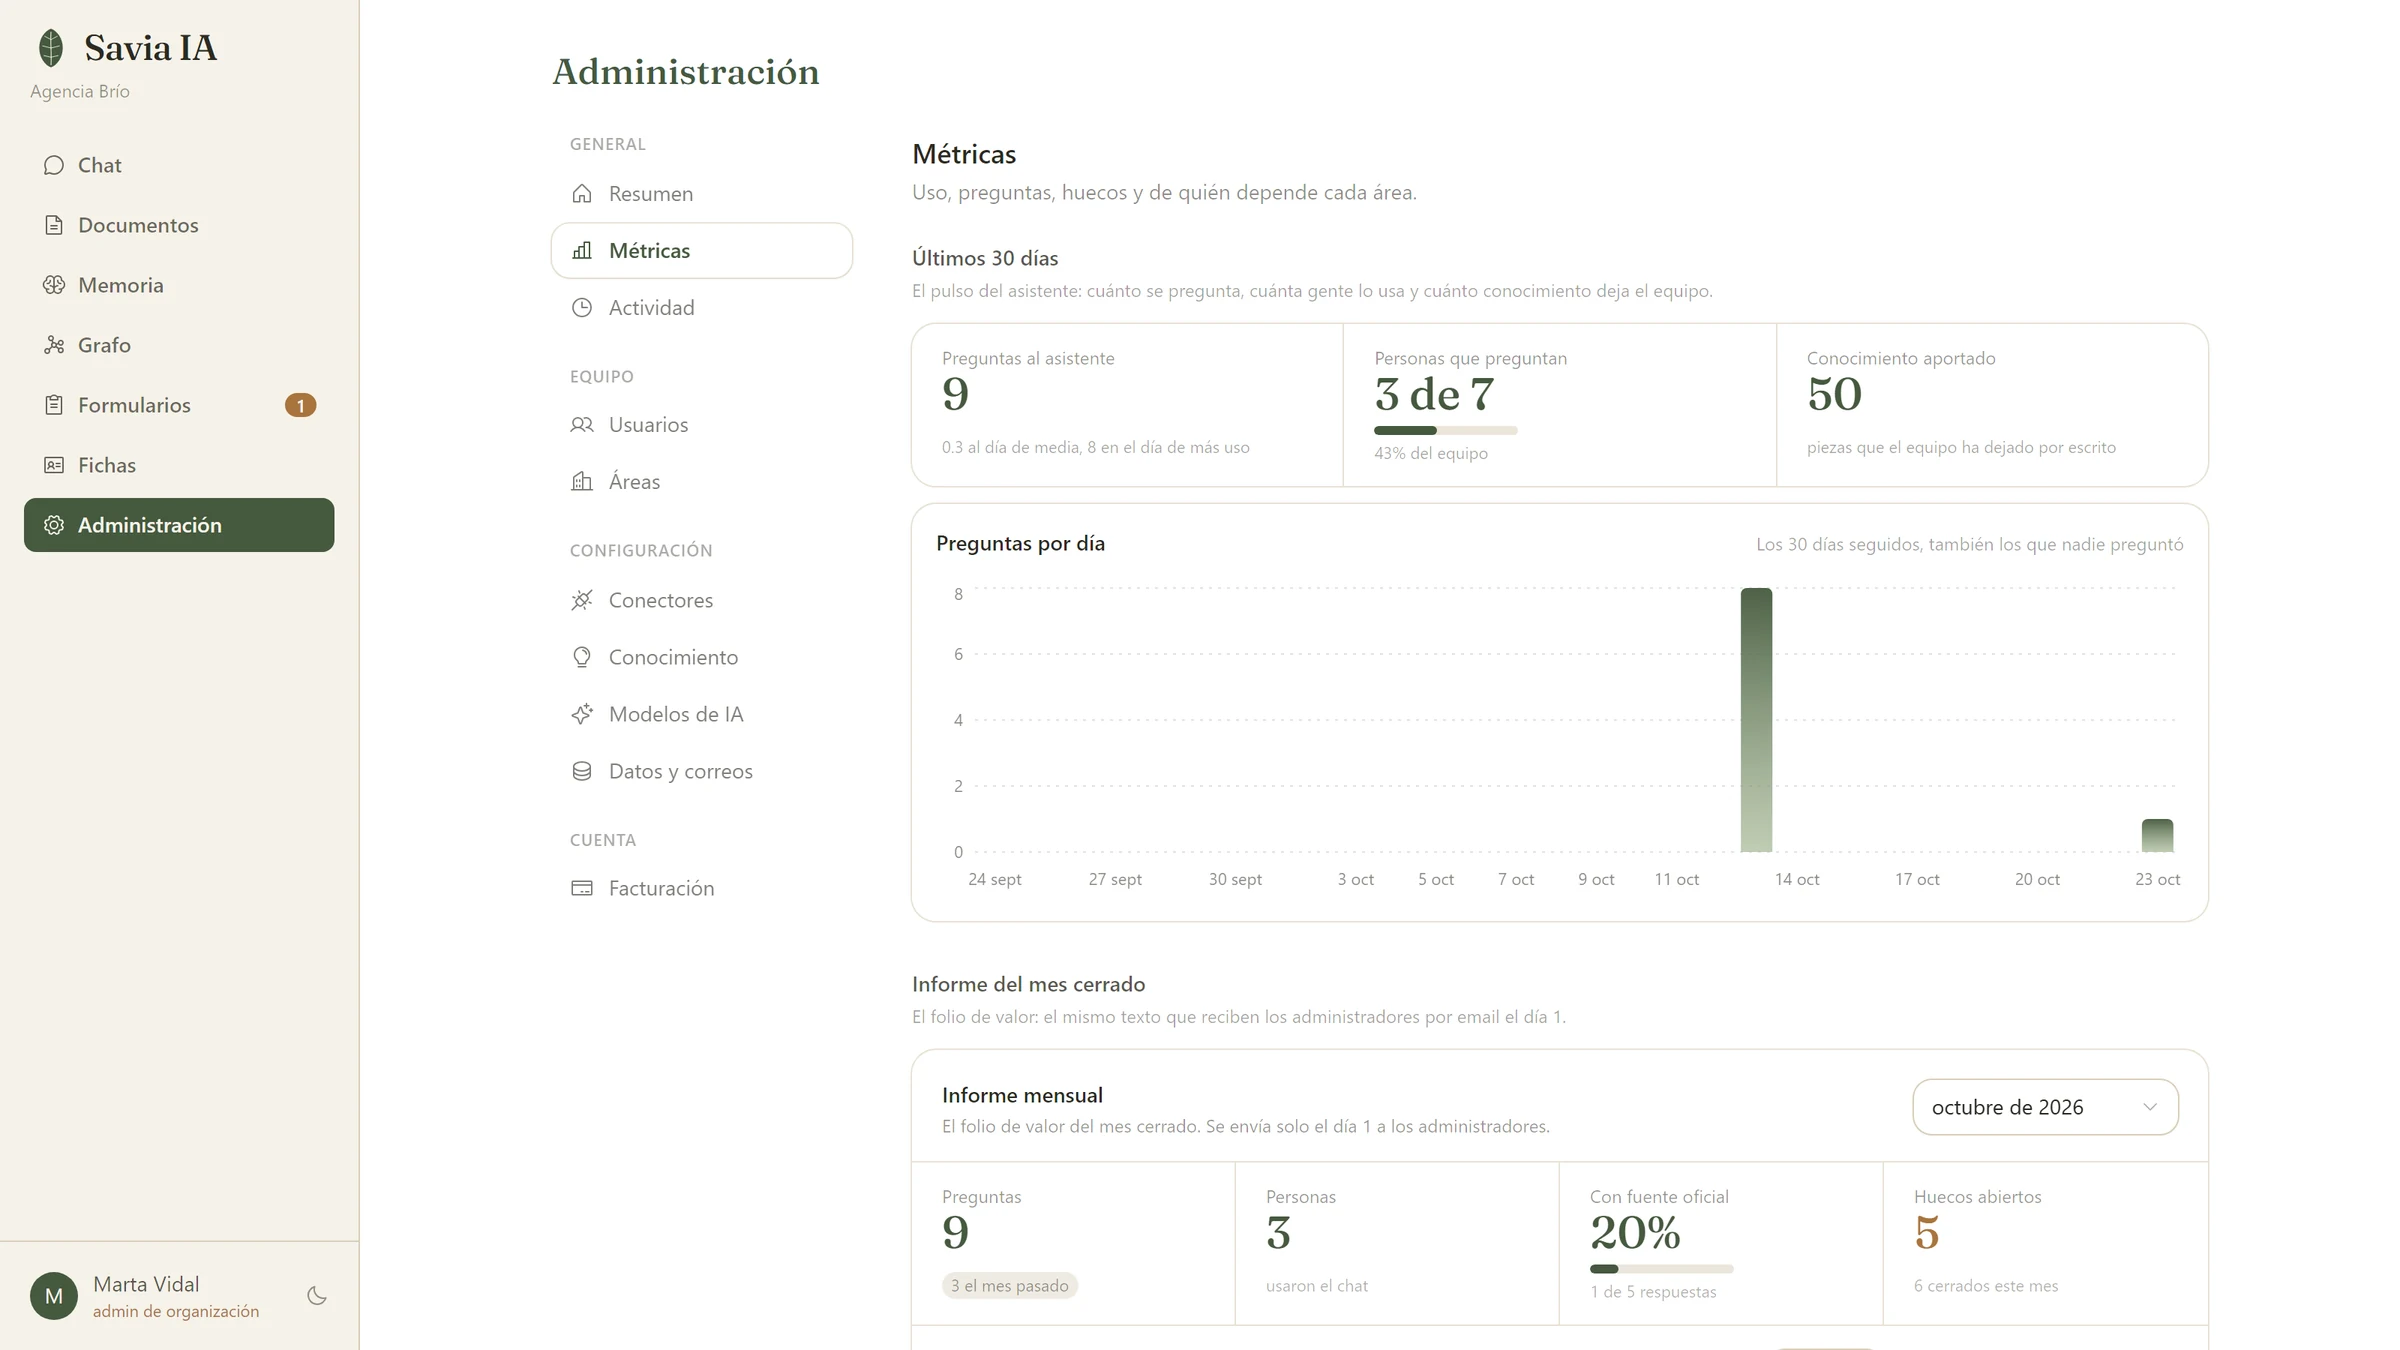The height and width of the screenshot is (1350, 2400).
Task: Open the Chat speech bubble icon
Action: pos(54,165)
